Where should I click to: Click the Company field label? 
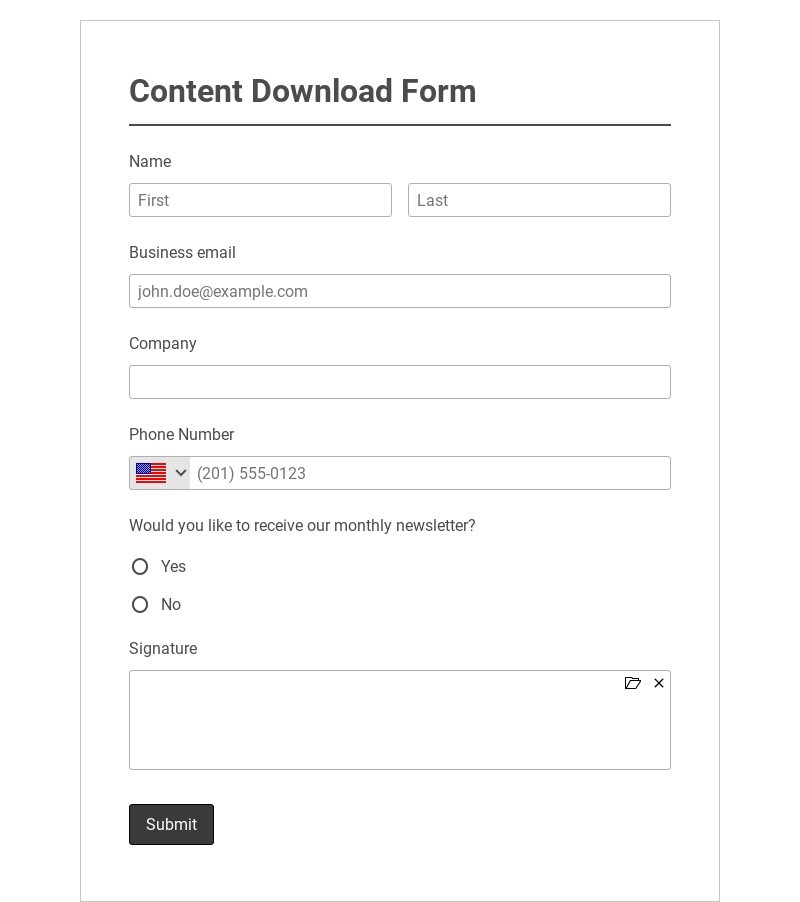click(163, 344)
